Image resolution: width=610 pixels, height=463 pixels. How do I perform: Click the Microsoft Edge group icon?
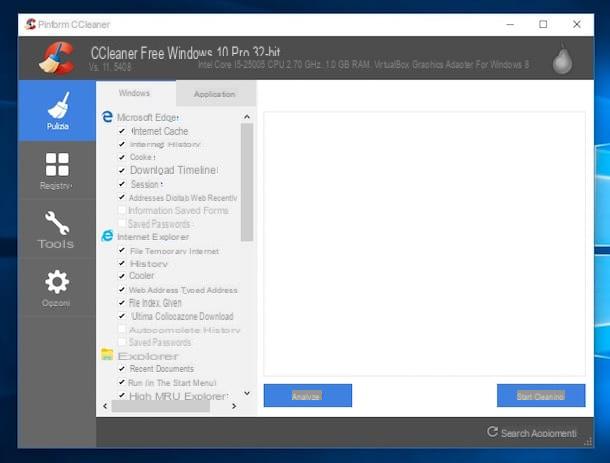(x=107, y=117)
